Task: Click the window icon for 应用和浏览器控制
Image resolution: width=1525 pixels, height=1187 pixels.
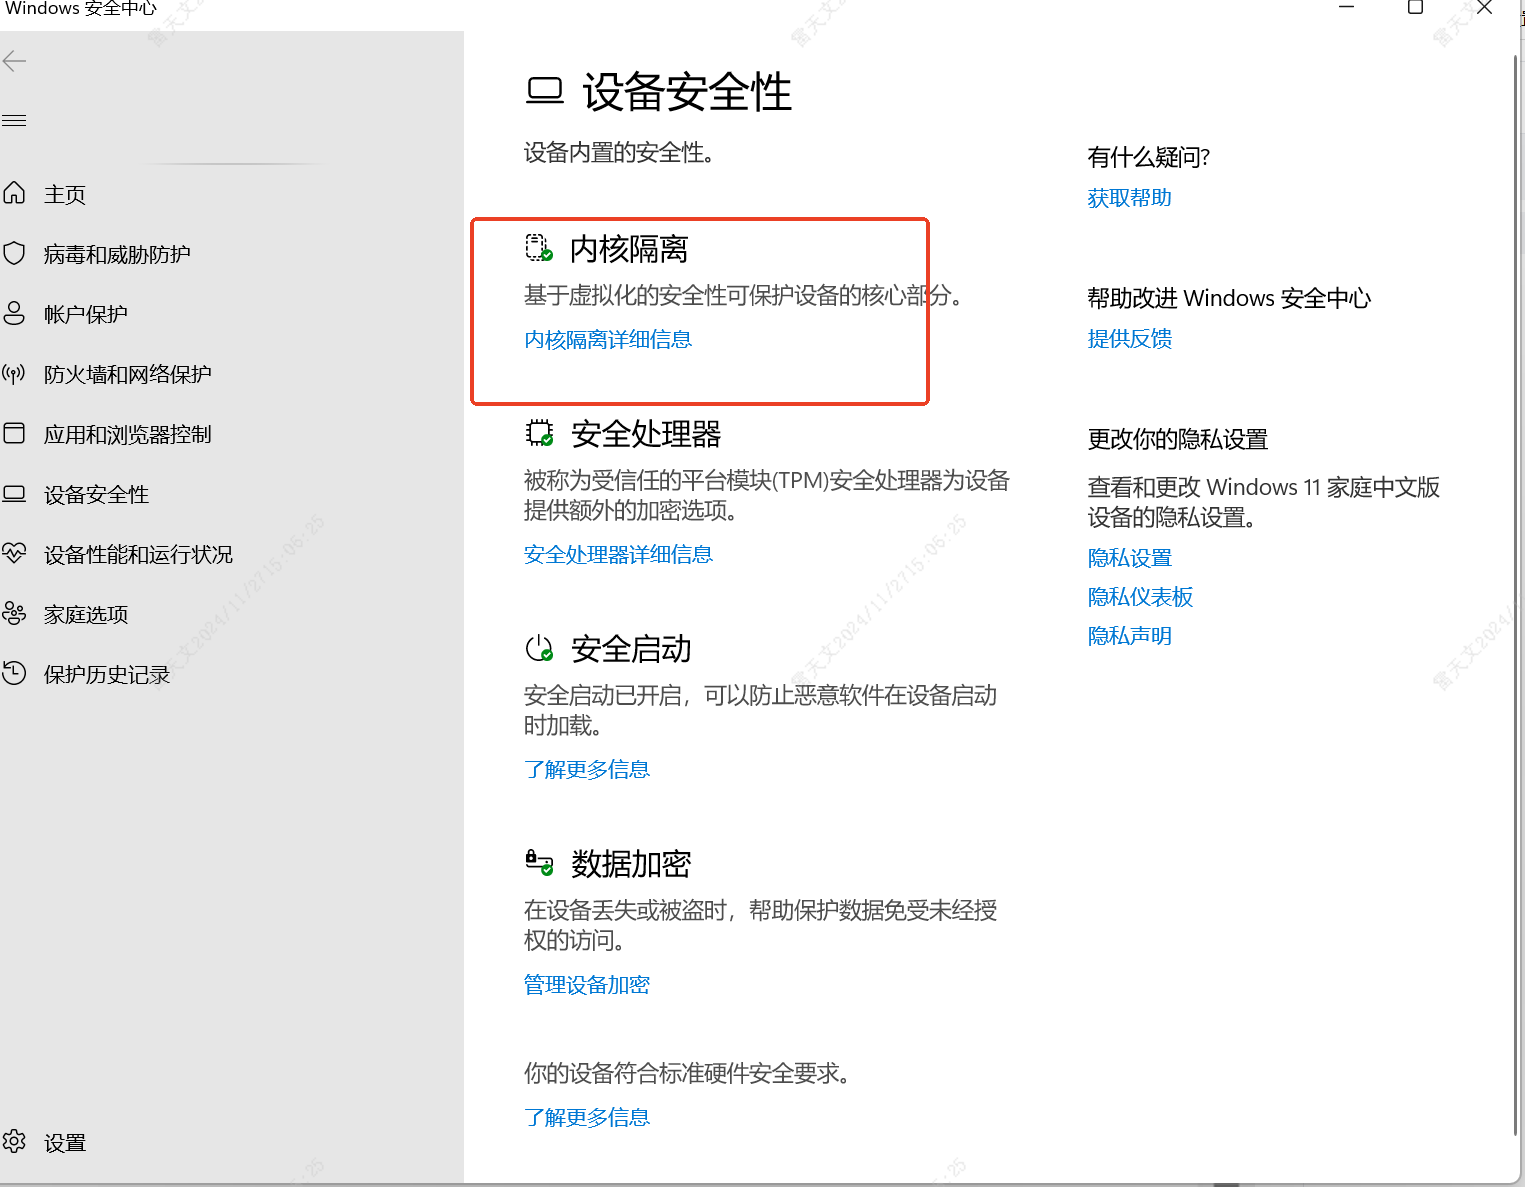Action: (14, 433)
